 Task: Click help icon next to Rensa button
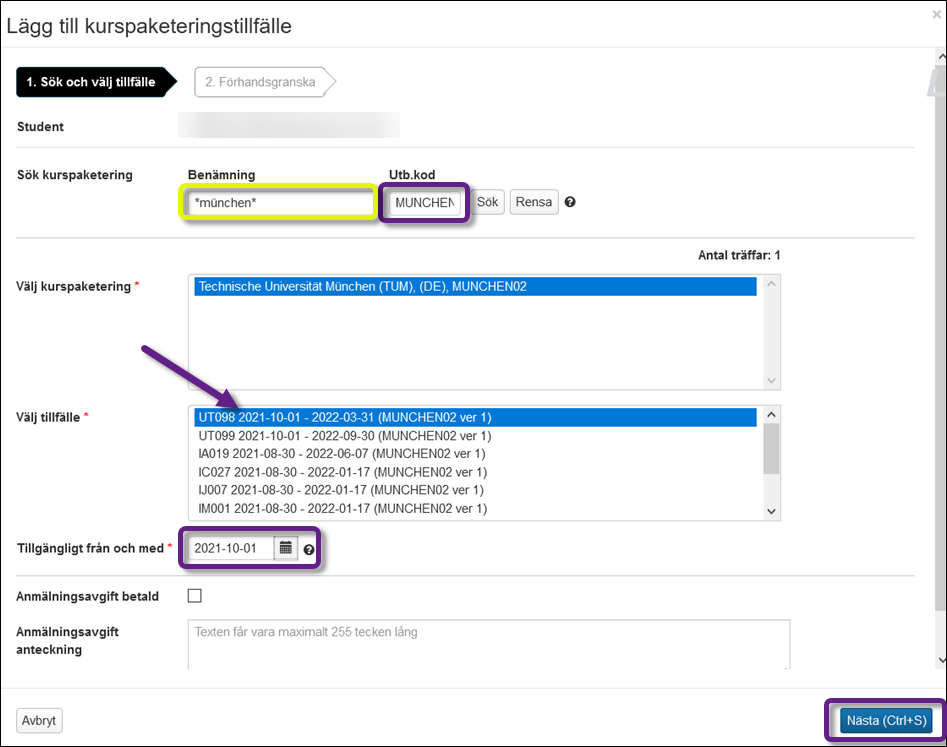[570, 202]
